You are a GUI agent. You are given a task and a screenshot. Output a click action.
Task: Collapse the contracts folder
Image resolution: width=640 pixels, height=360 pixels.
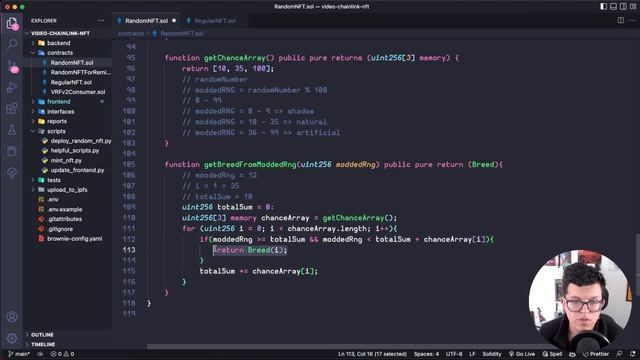(60, 53)
